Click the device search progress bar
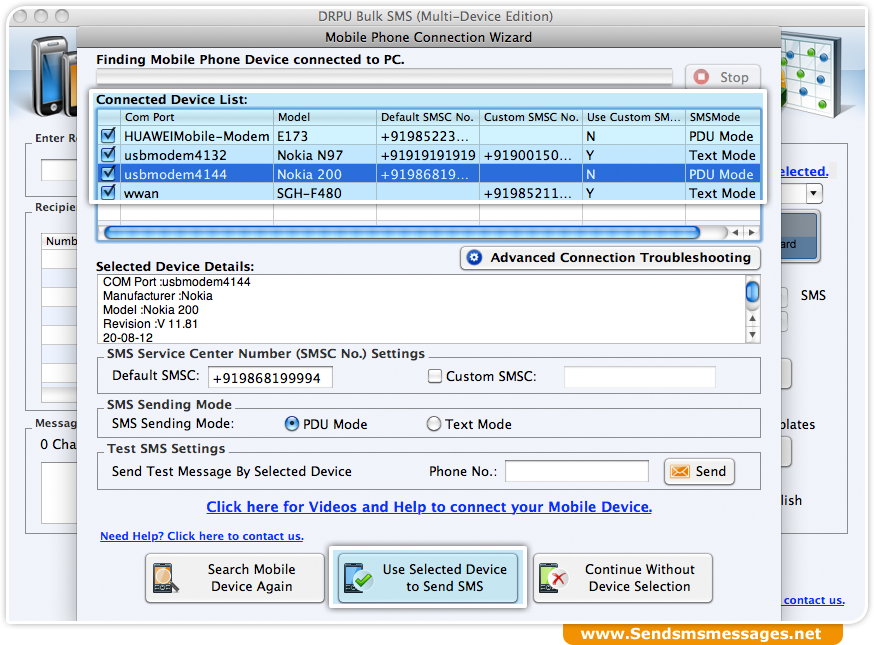The height and width of the screenshot is (645, 874). coord(385,77)
